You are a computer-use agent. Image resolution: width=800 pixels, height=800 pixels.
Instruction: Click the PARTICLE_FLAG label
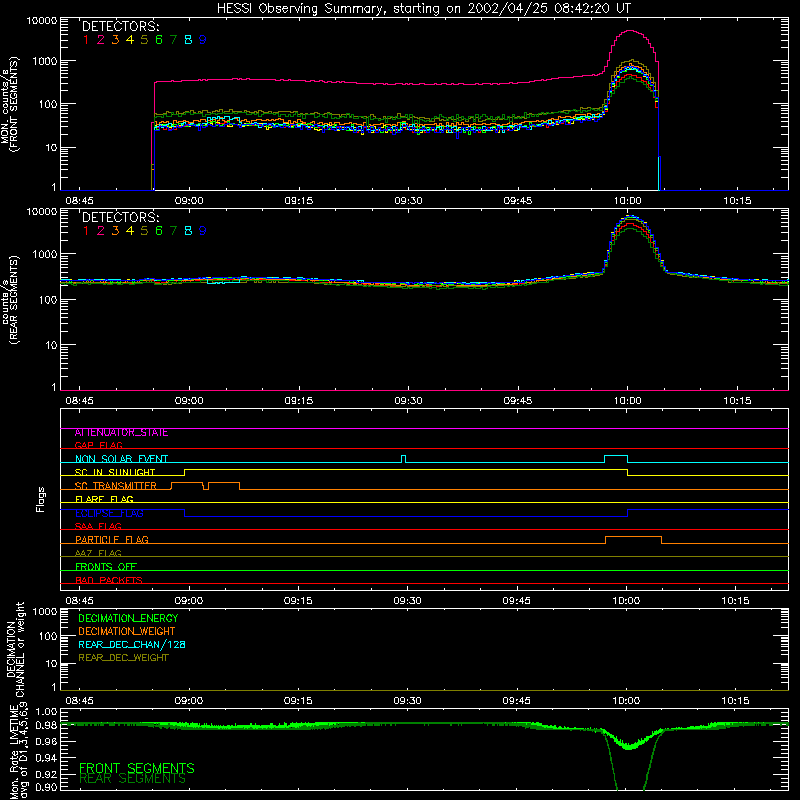click(x=112, y=540)
